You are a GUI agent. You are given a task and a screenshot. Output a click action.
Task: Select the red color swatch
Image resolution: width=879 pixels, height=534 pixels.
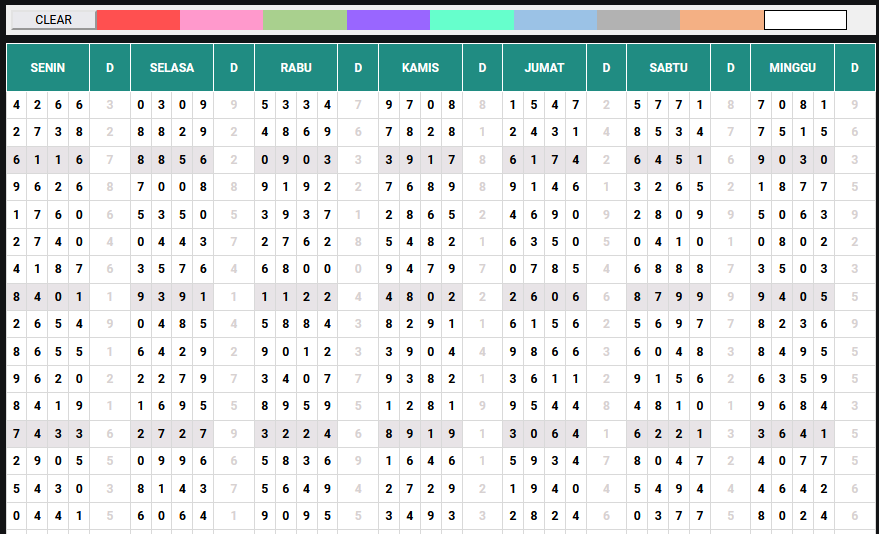(x=138, y=20)
